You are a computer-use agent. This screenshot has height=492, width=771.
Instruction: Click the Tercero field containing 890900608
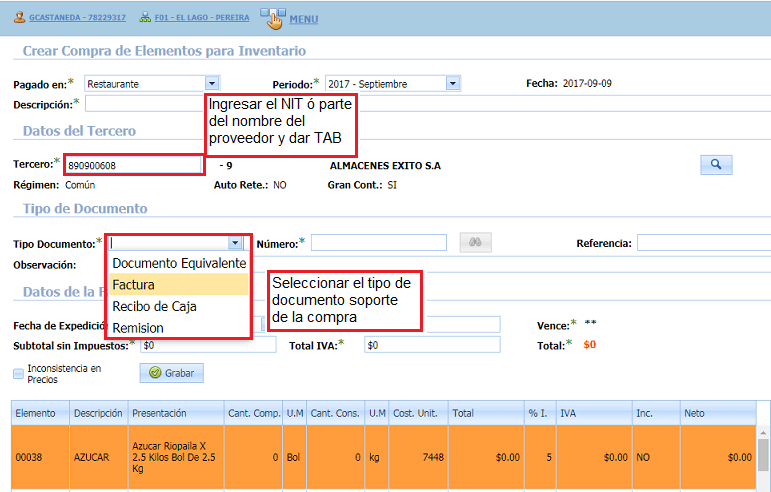134,165
